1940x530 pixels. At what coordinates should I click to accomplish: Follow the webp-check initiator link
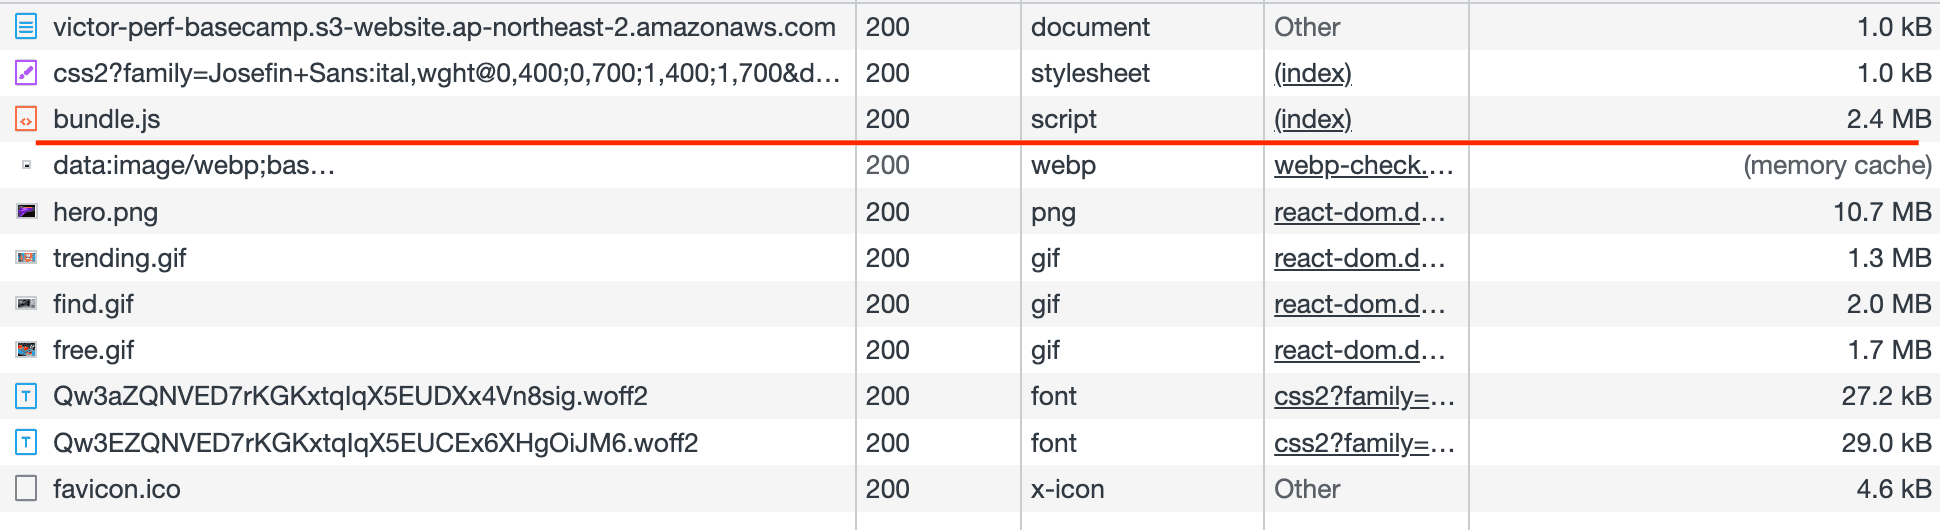point(1362,166)
